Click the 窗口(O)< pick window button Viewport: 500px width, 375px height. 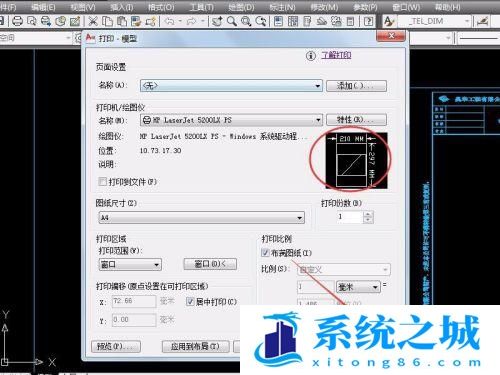[x=210, y=264]
